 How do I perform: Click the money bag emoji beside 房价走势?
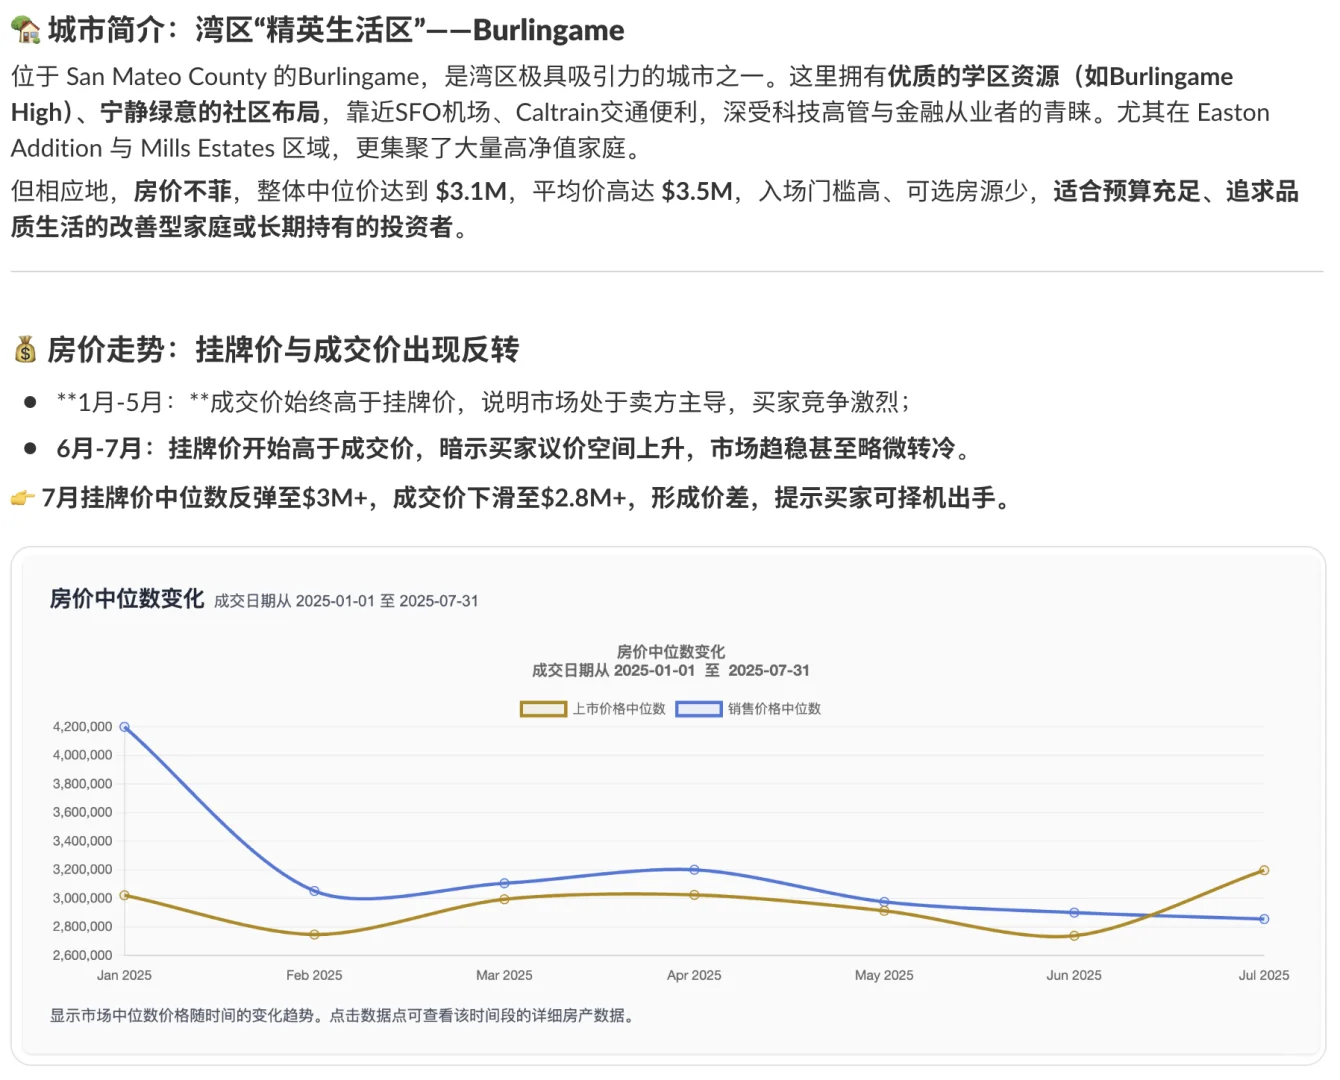coord(25,350)
